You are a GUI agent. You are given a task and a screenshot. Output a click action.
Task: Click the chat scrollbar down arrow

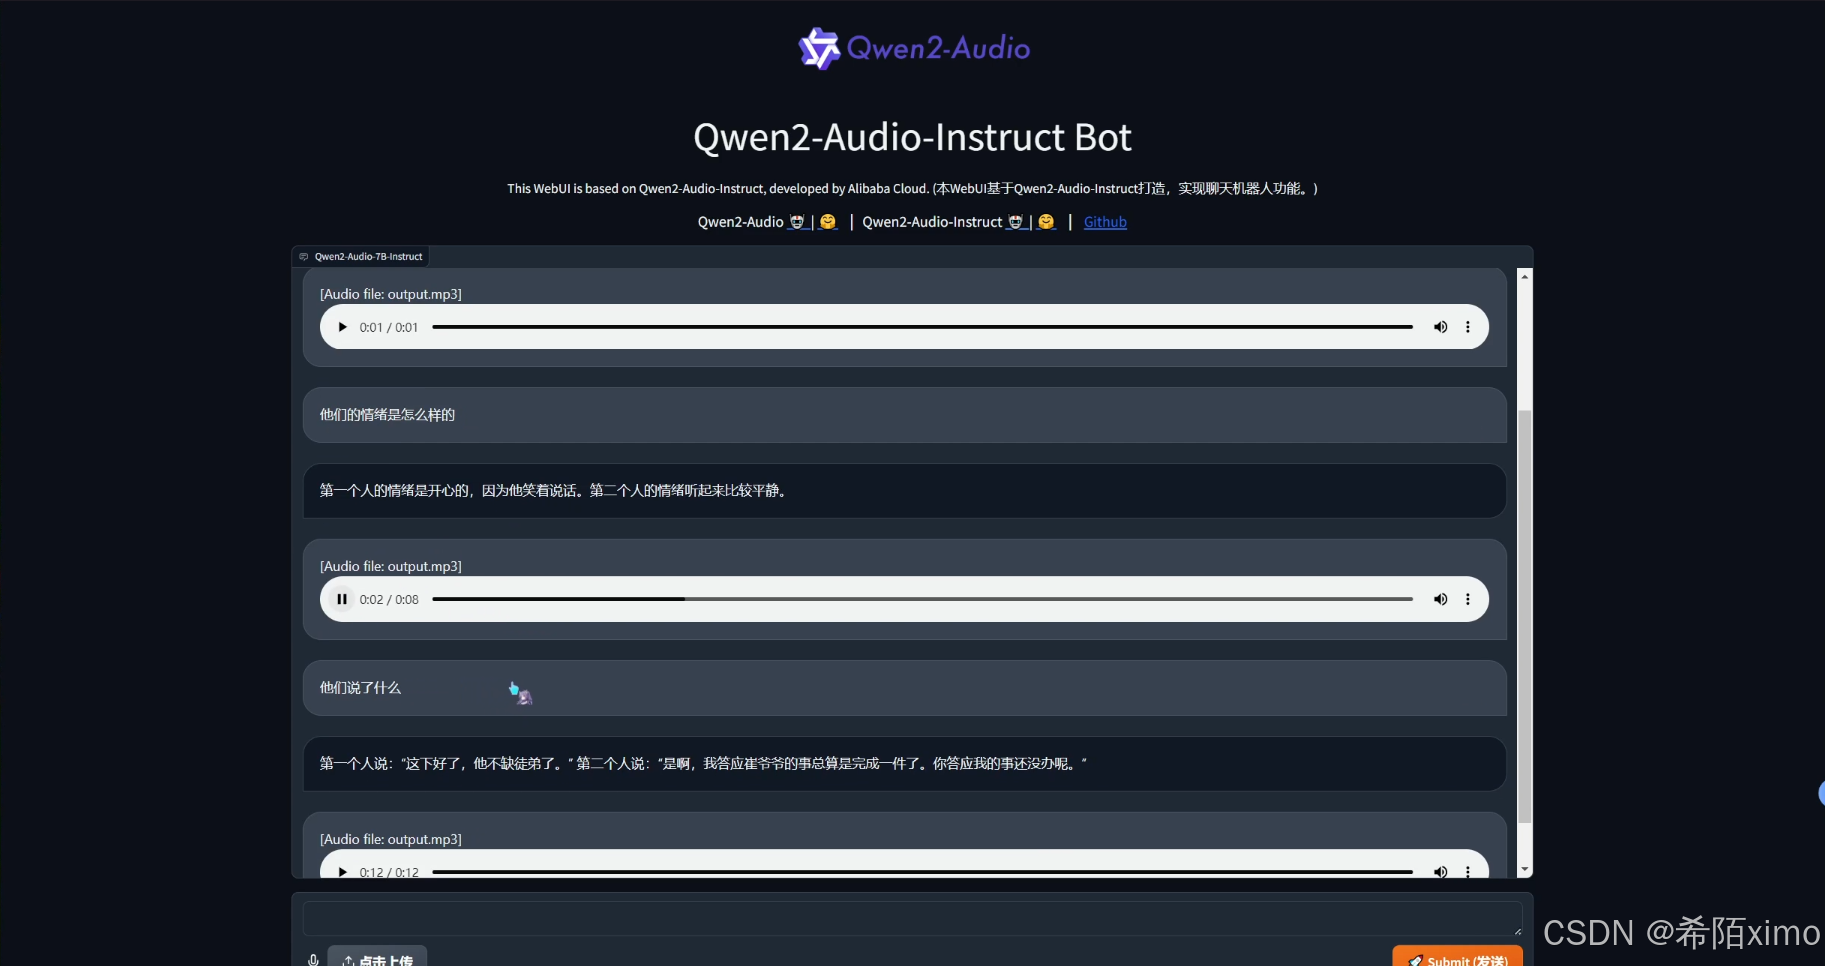[1525, 870]
